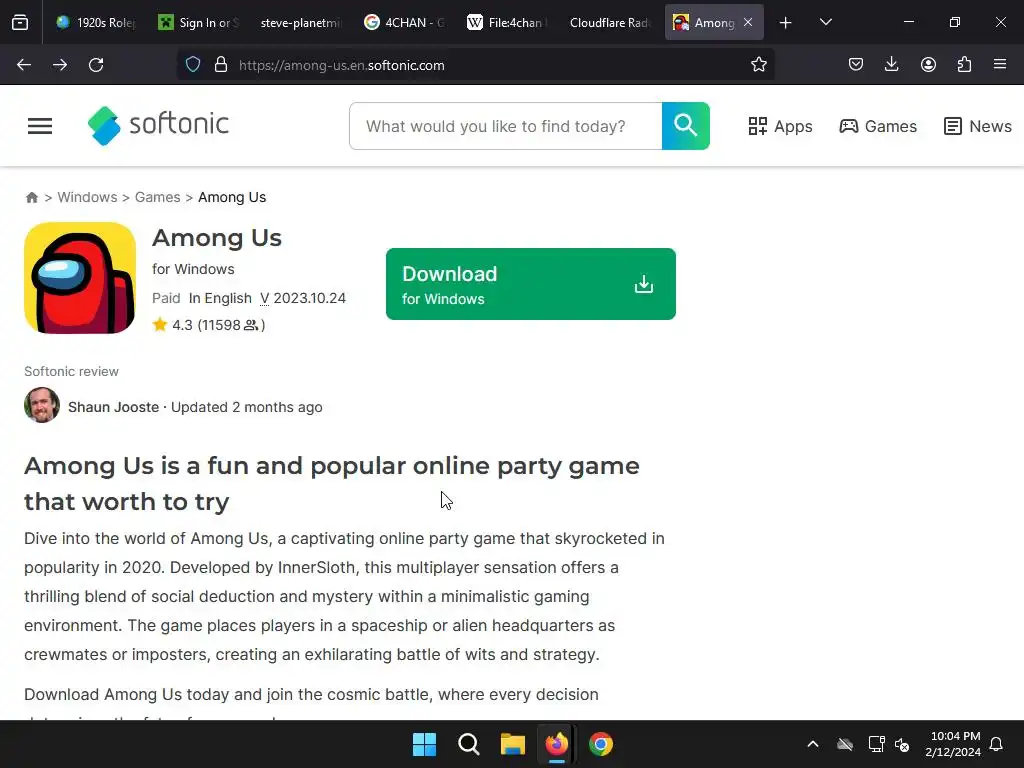Open the Firefox View tab manager icon
1024x768 pixels.
coord(20,22)
